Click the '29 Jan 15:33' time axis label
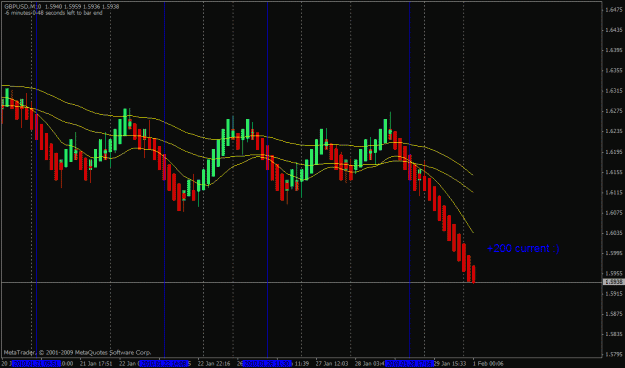The image size is (625, 368). coord(450,364)
